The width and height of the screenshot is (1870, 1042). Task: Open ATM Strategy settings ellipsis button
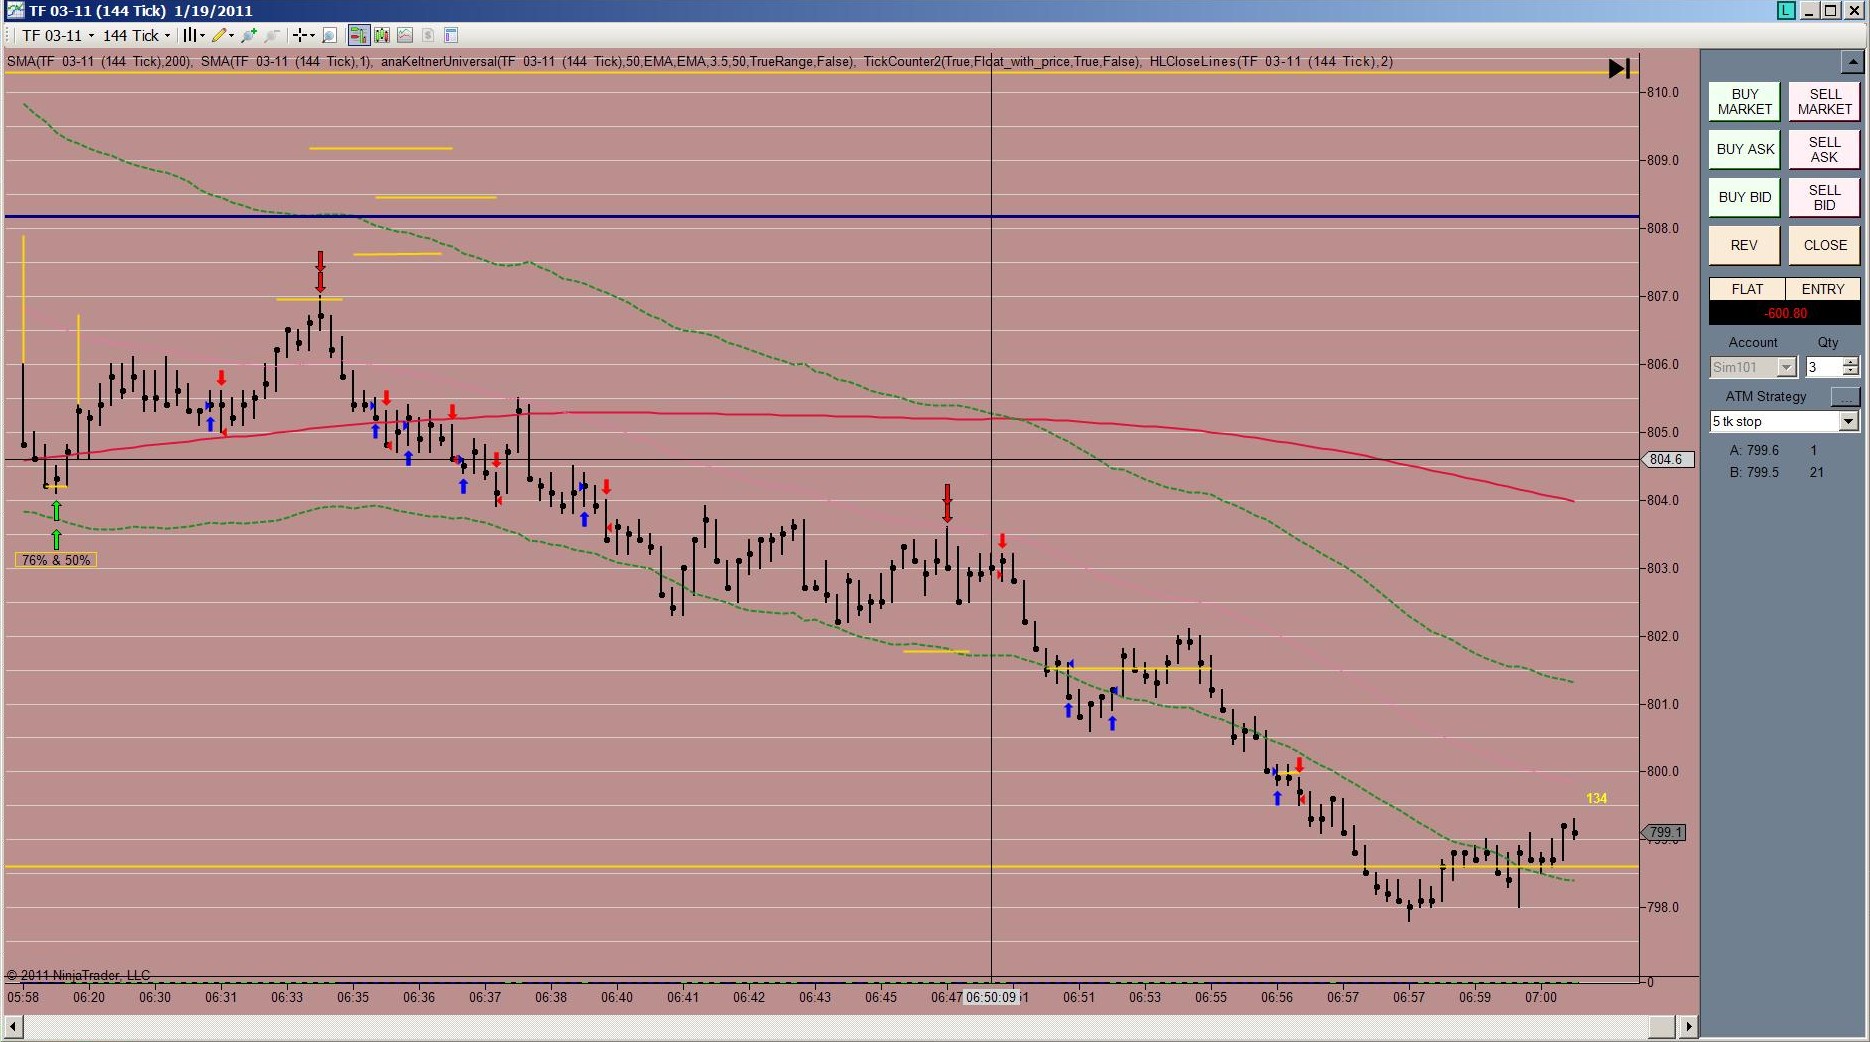(x=1845, y=397)
